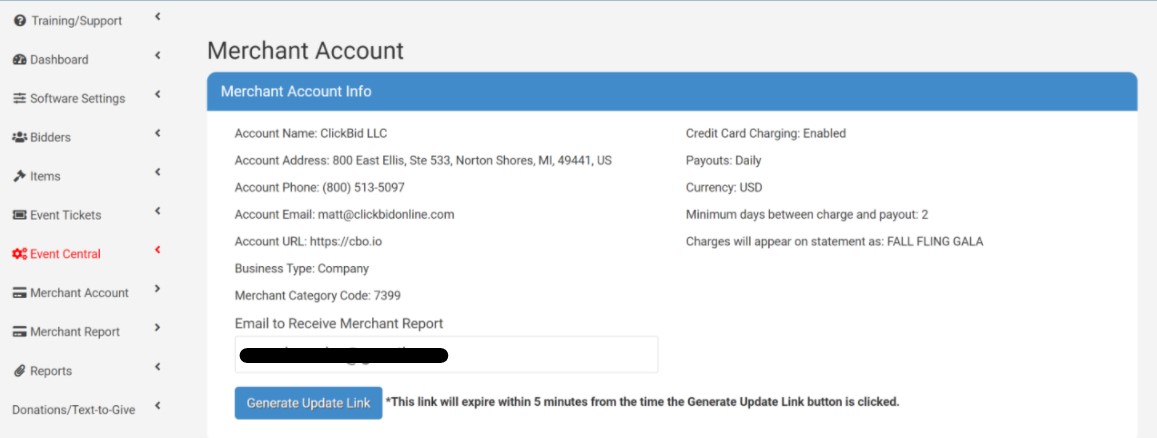The height and width of the screenshot is (438, 1157).
Task: Expand the Bidders submenu chevron
Action: point(158,134)
